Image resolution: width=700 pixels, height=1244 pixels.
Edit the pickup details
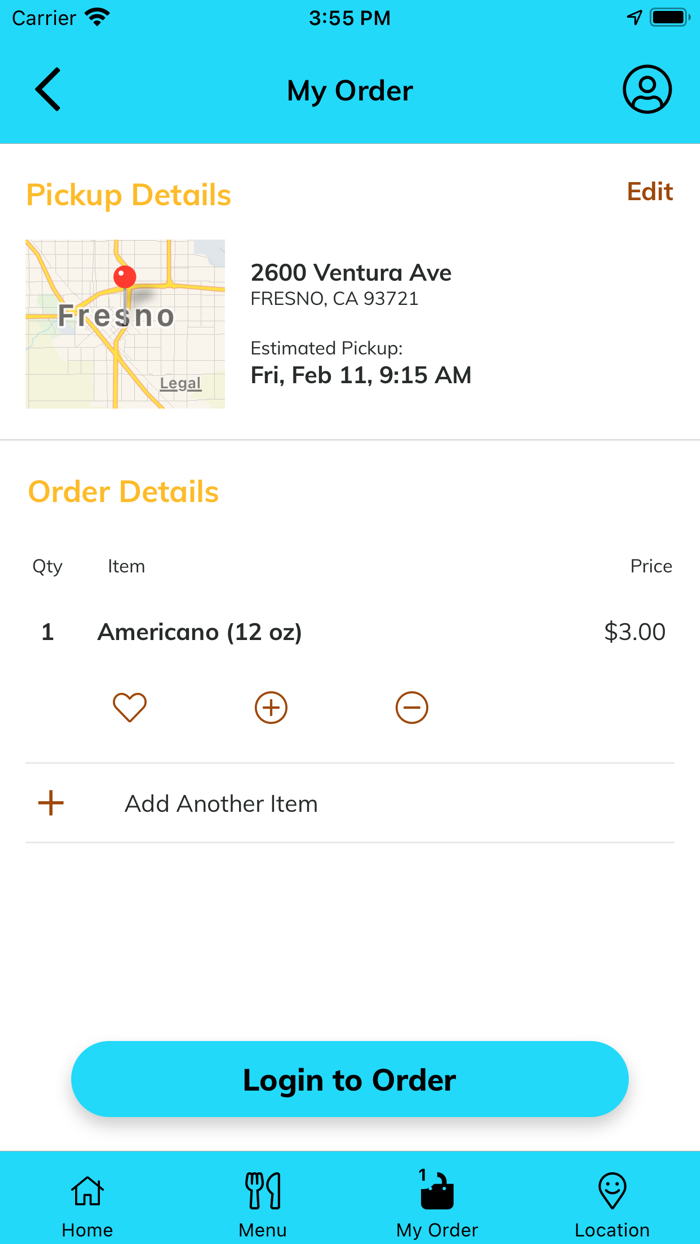649,191
